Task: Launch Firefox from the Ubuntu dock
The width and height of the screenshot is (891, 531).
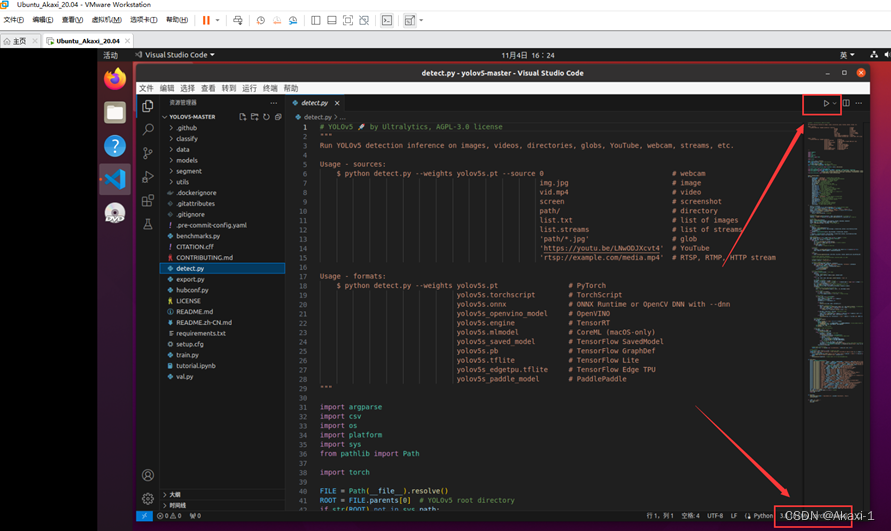Action: pyautogui.click(x=115, y=78)
